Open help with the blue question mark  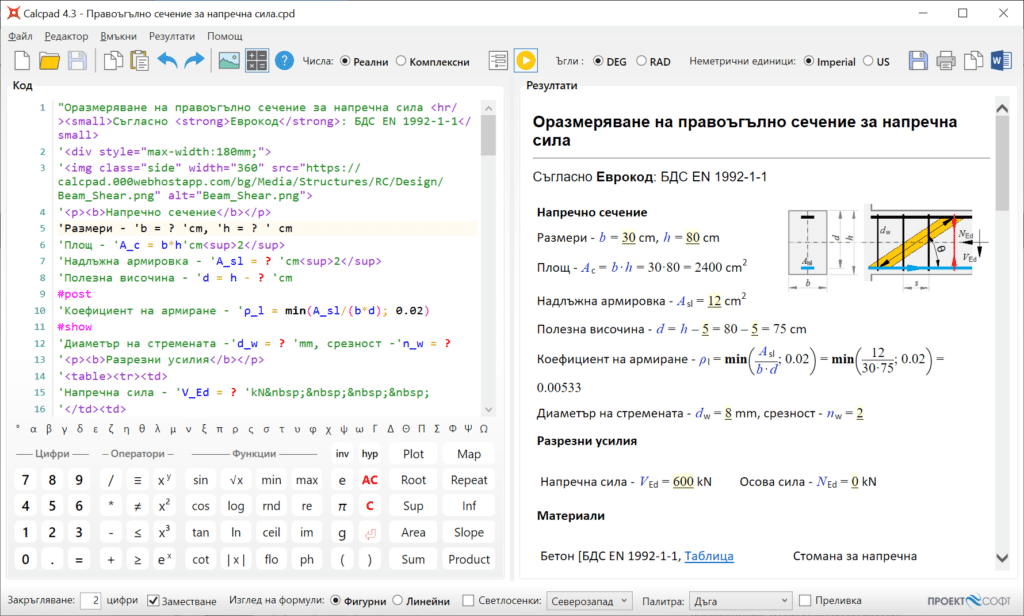point(284,61)
